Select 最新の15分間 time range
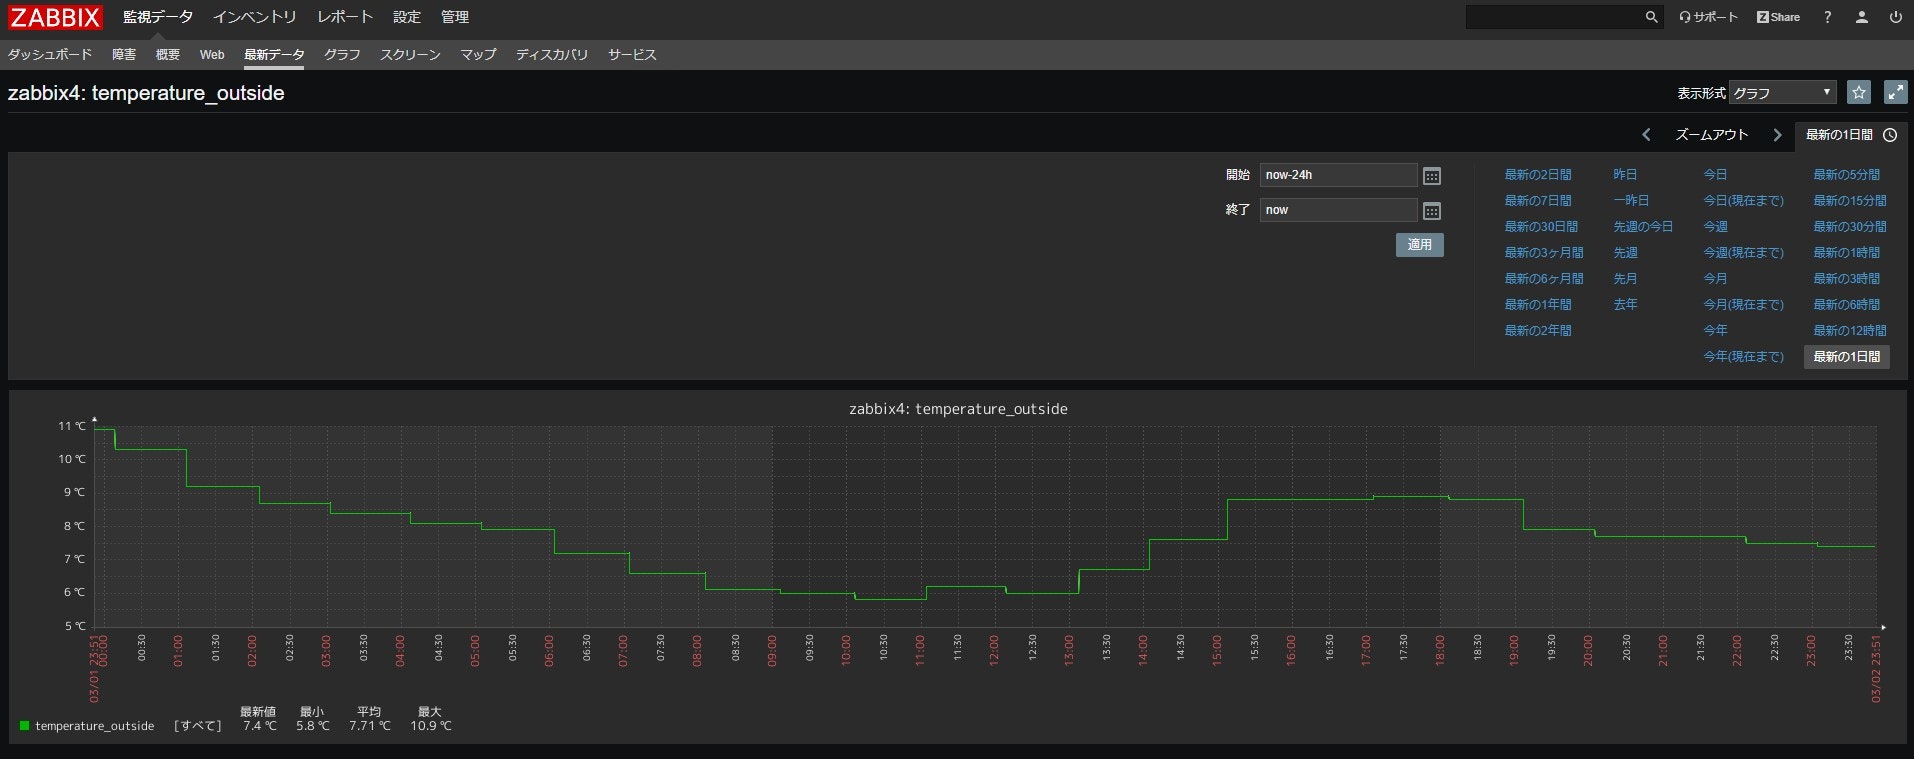 pos(1850,201)
